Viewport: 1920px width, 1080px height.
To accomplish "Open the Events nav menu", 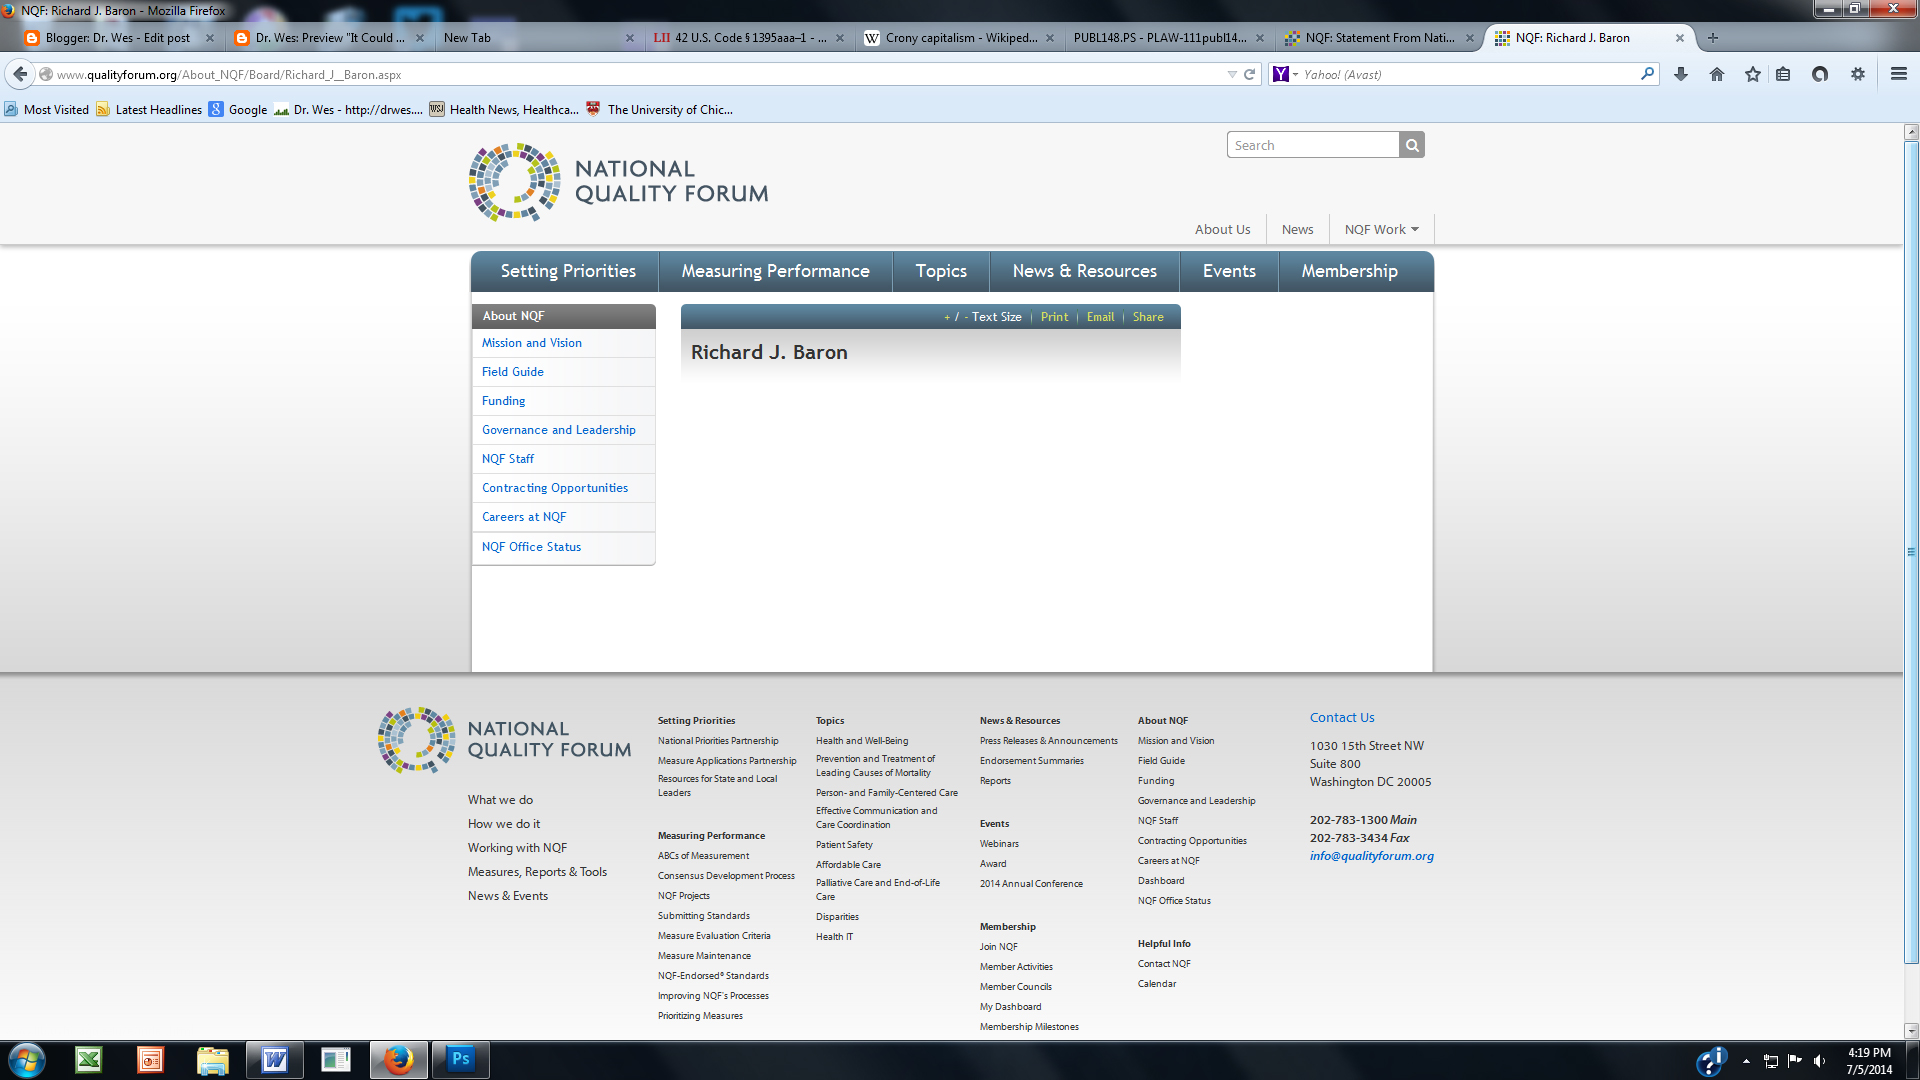I will [1229, 271].
